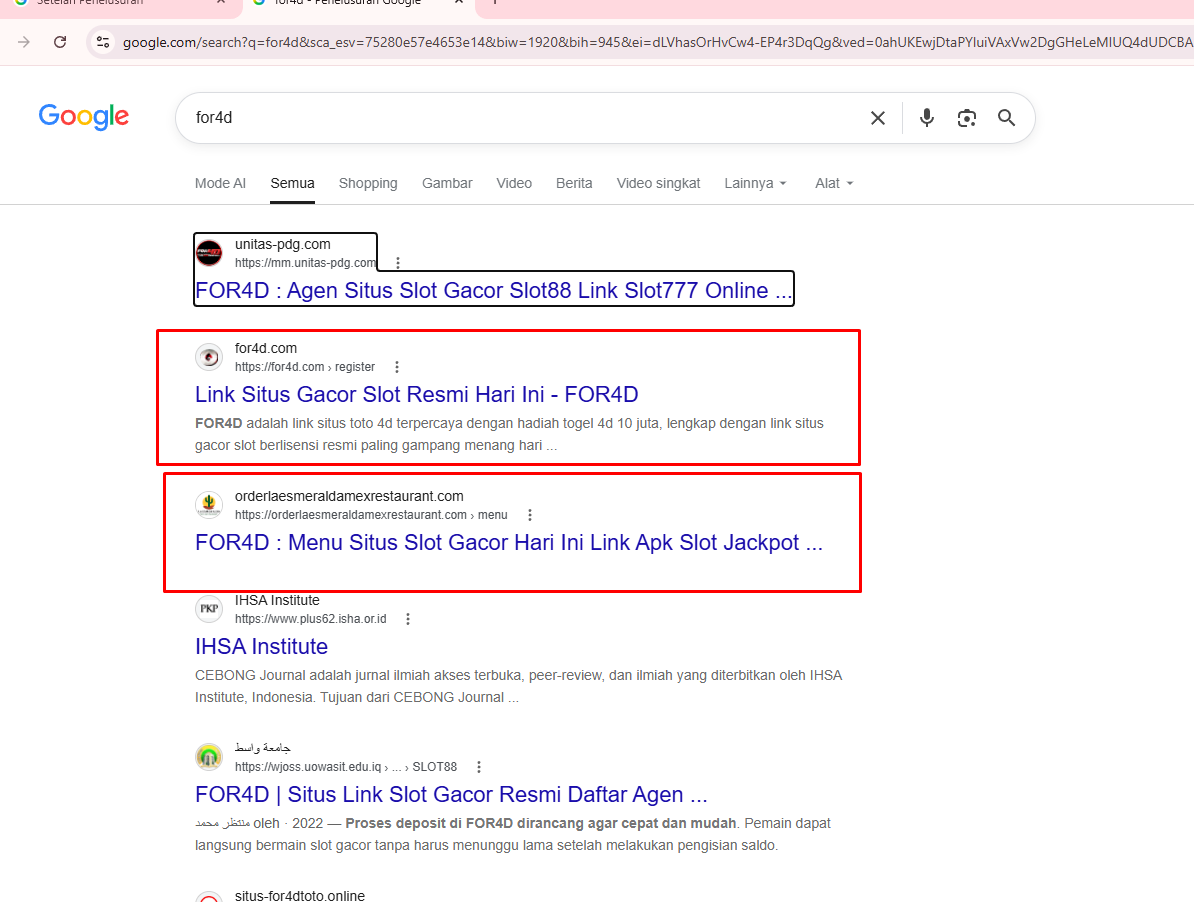The width and height of the screenshot is (1194, 902).
Task: Open the IHSA Institute result title
Action: [x=261, y=646]
